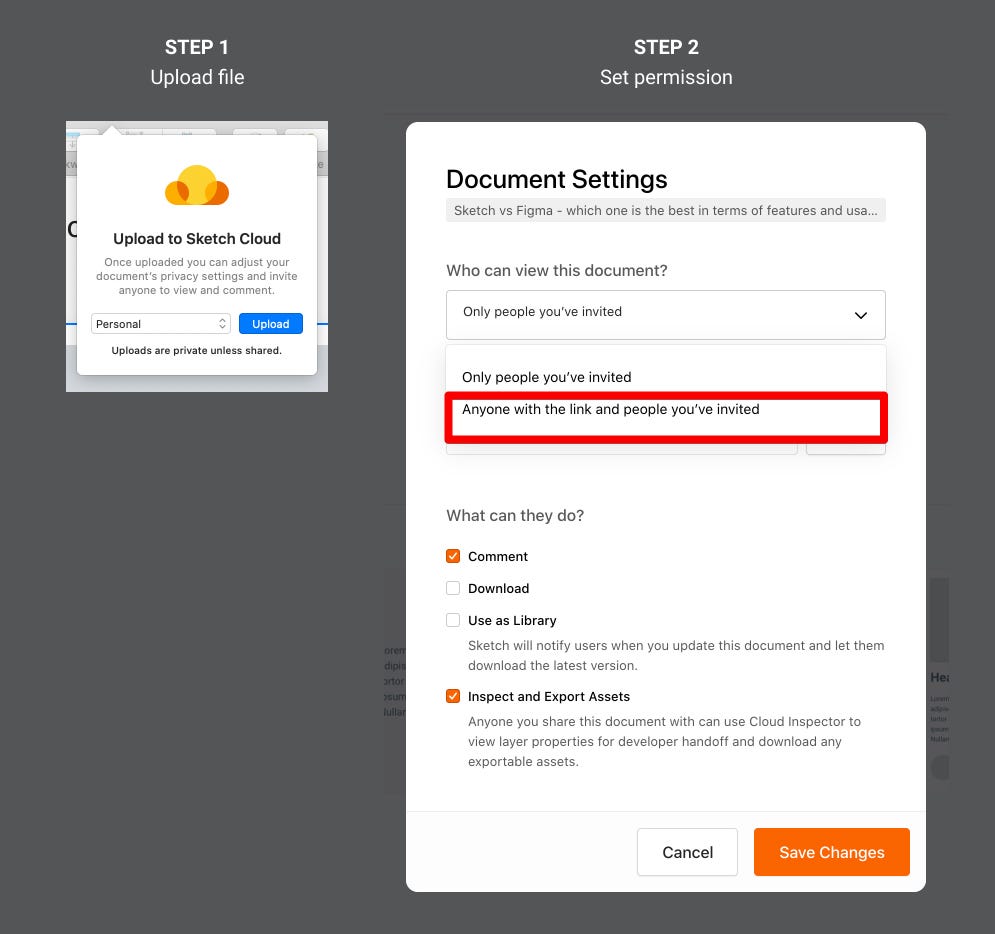This screenshot has height=934, width=995.
Task: Open the Personal workspace selector
Action: pyautogui.click(x=161, y=324)
